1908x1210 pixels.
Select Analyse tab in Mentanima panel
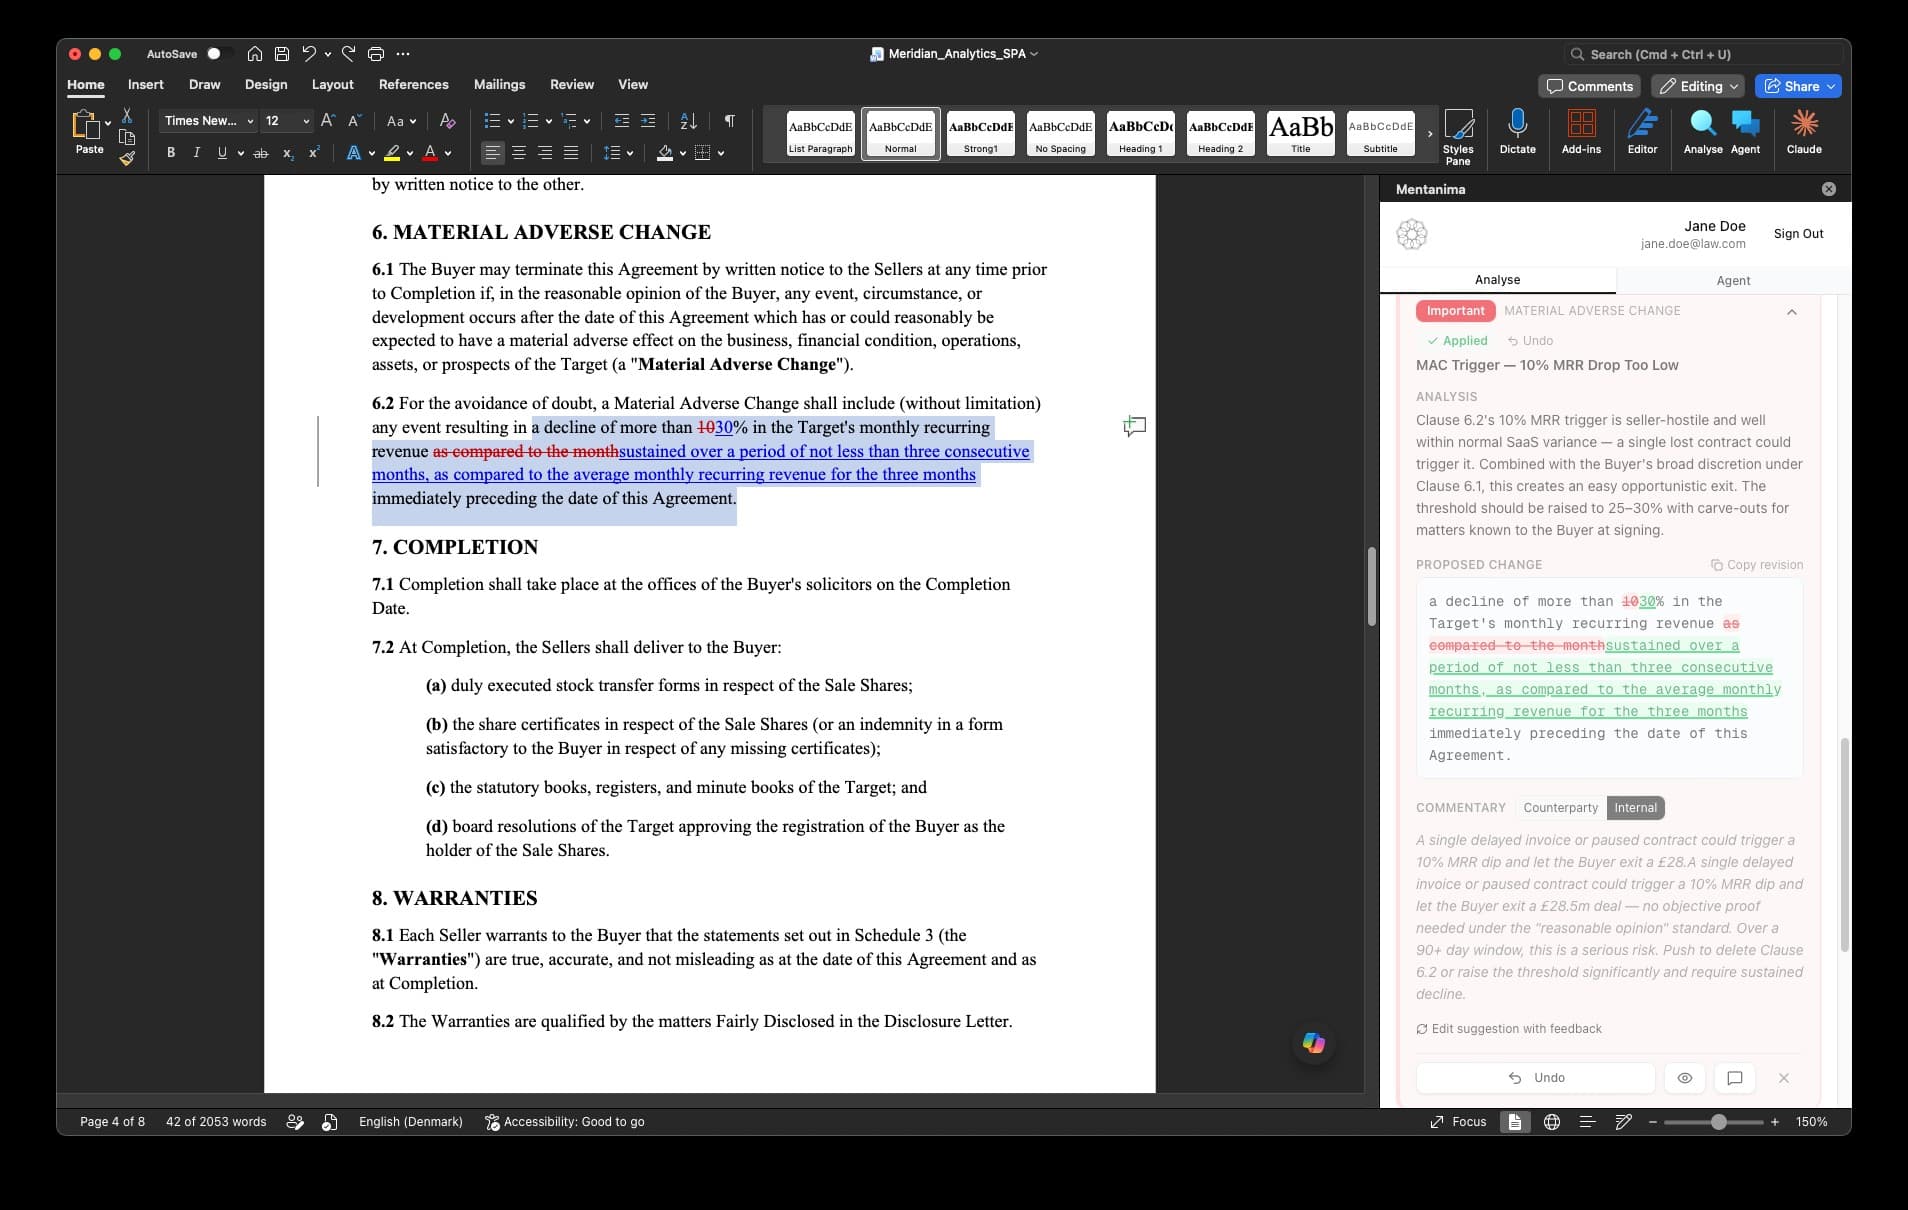1497,280
